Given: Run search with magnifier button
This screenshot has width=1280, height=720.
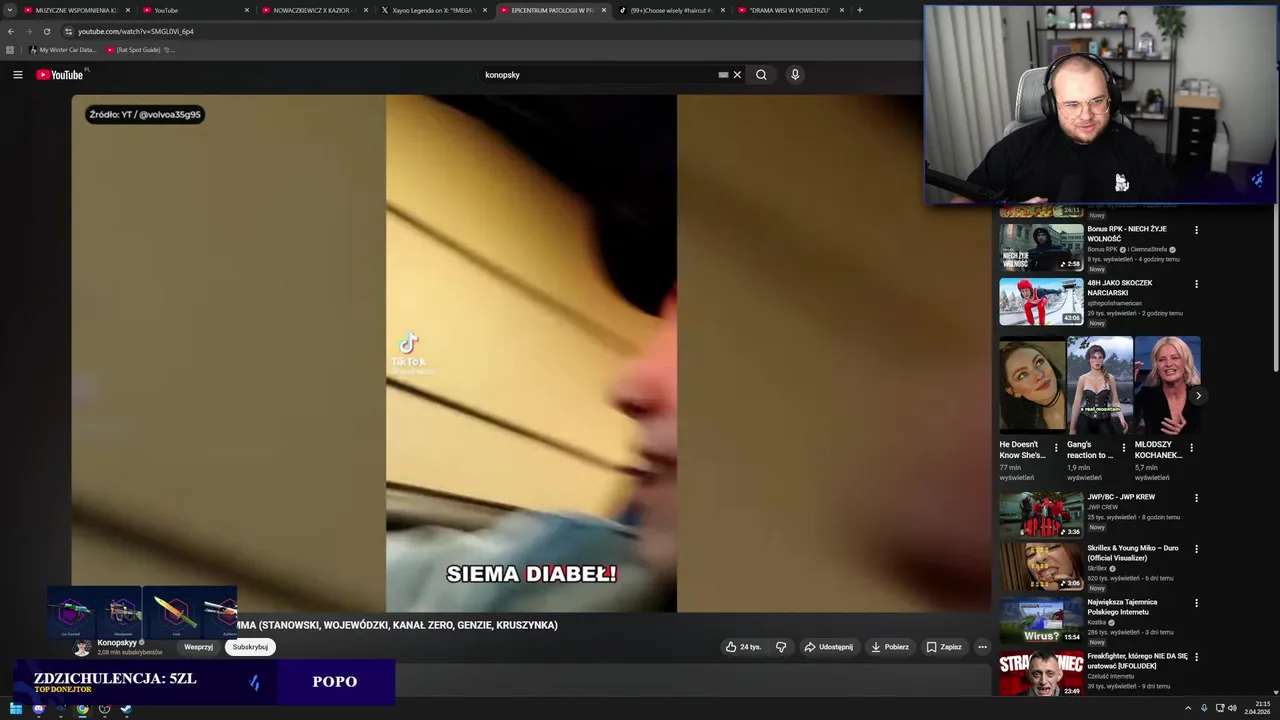Looking at the screenshot, I should pos(761,75).
